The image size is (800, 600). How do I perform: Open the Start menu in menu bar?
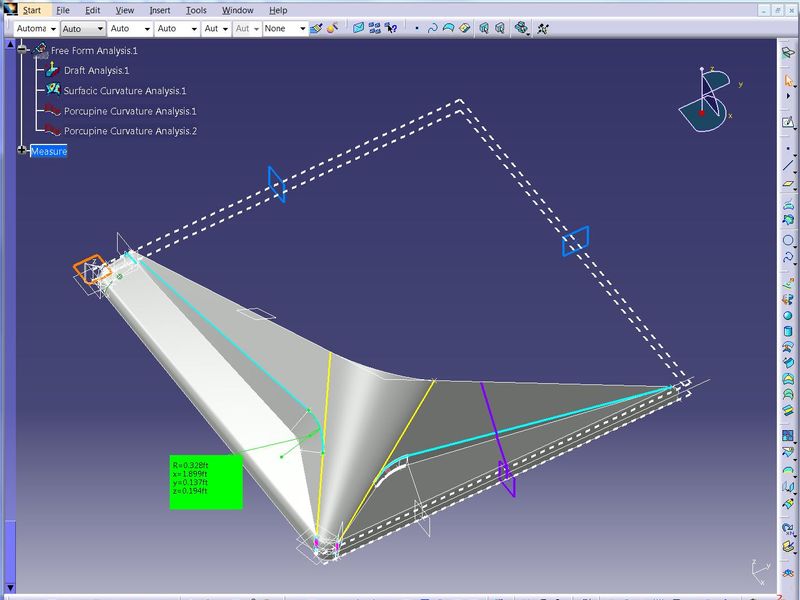coord(32,10)
